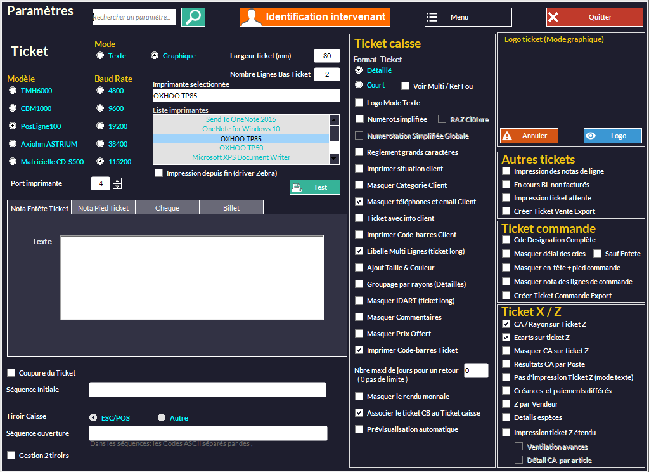Screen dimensions: 649x472
Task: Click the green printer Test button
Action: click(x=314, y=187)
